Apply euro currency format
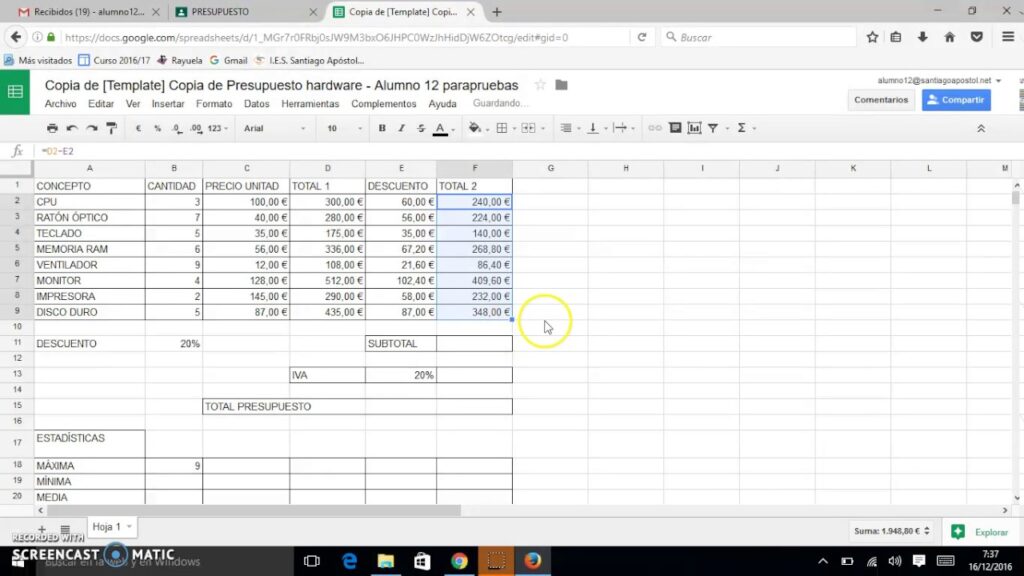1024x576 pixels. [138, 129]
